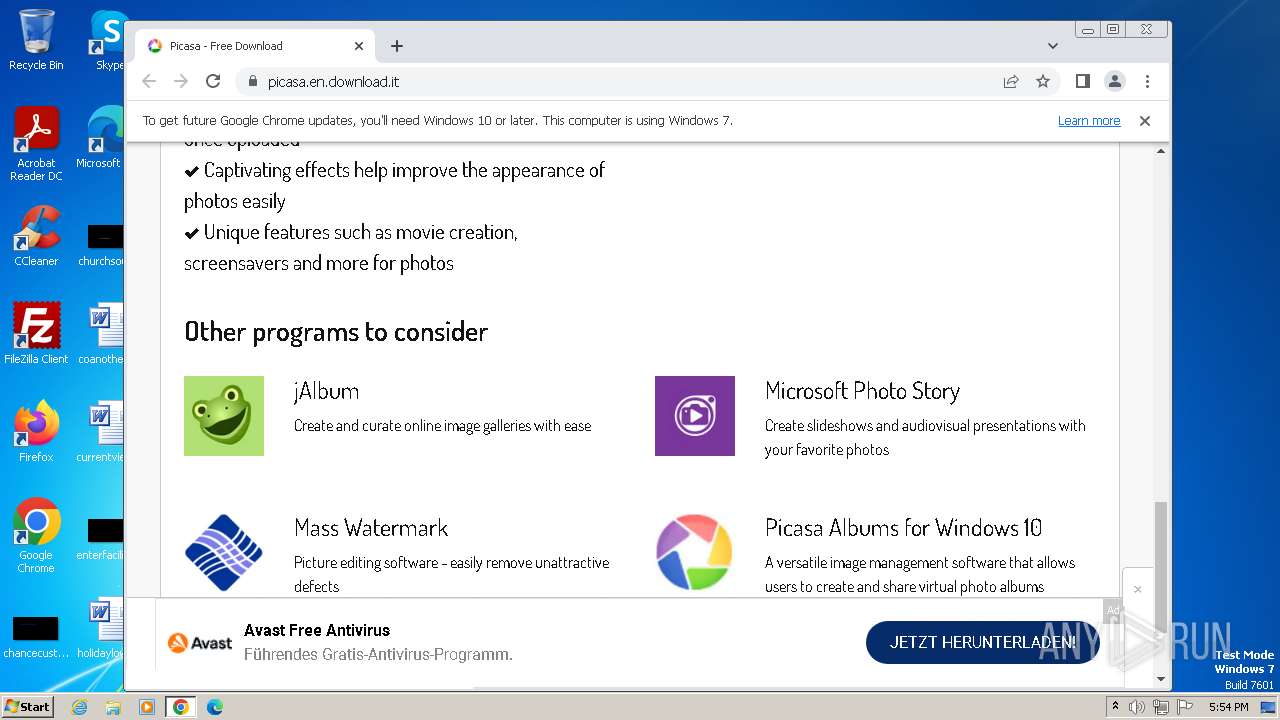Click the Picasa Albums colorful shutter icon
Viewport: 1280px width, 720px height.
point(695,553)
